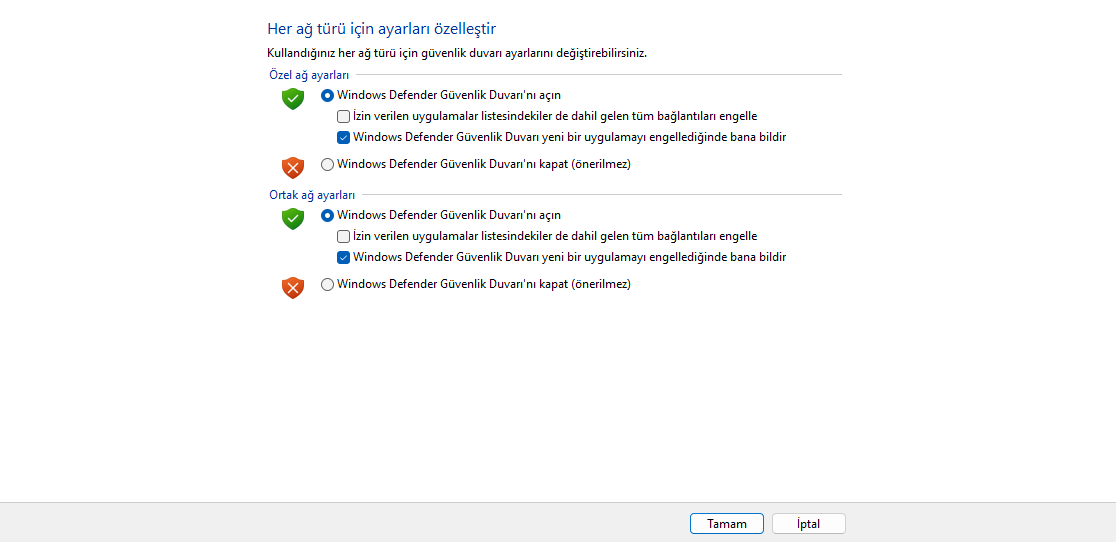Click description text 'Kullandığınız her ağ türü için...'
The image size is (1116, 542).
[457, 53]
